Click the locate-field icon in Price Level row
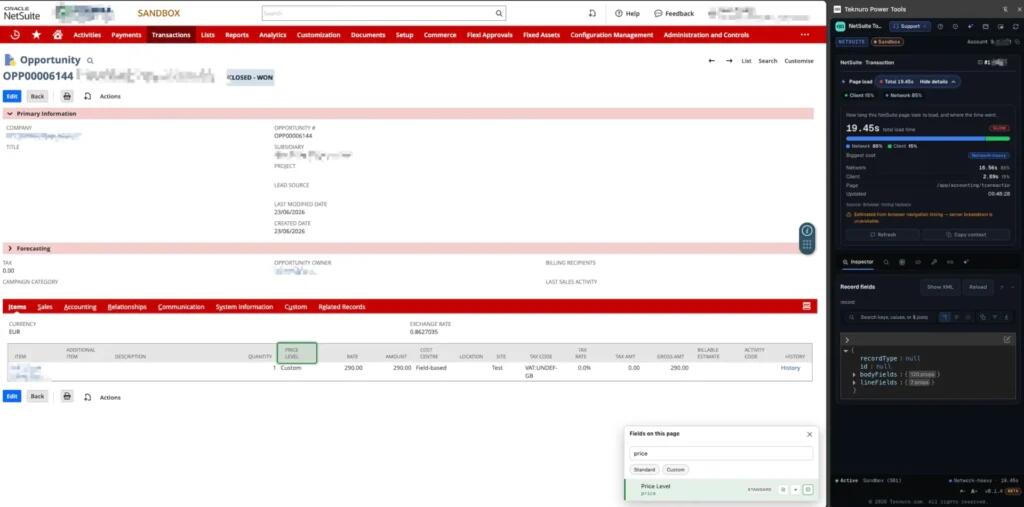The width and height of the screenshot is (1024, 507). click(808, 489)
